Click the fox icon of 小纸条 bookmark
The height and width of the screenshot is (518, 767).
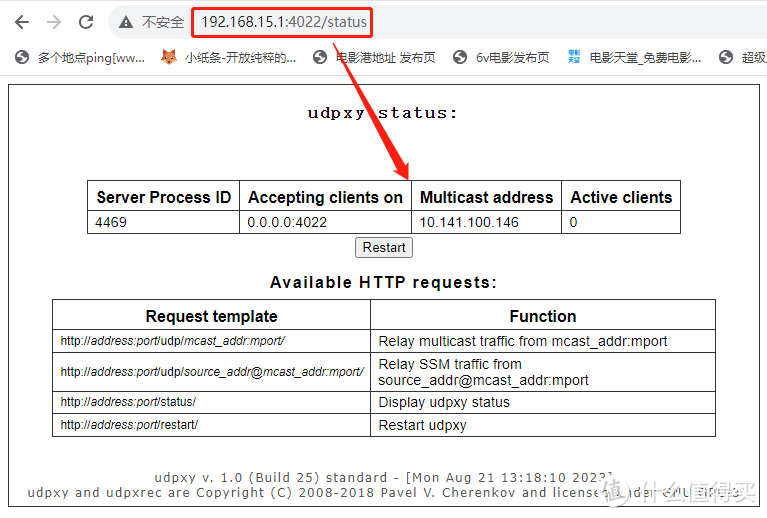click(x=169, y=57)
